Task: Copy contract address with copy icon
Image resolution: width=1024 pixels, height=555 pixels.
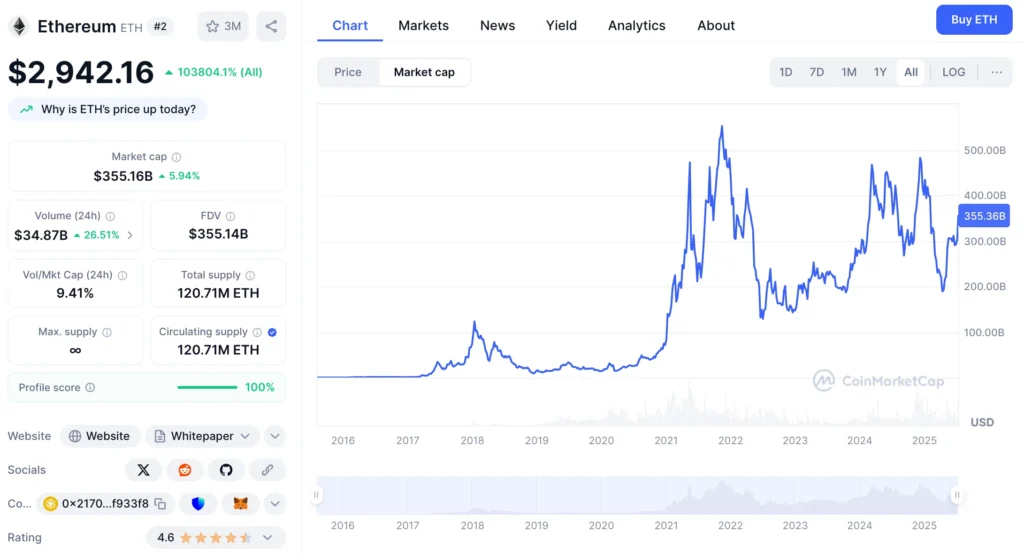Action: (160, 504)
